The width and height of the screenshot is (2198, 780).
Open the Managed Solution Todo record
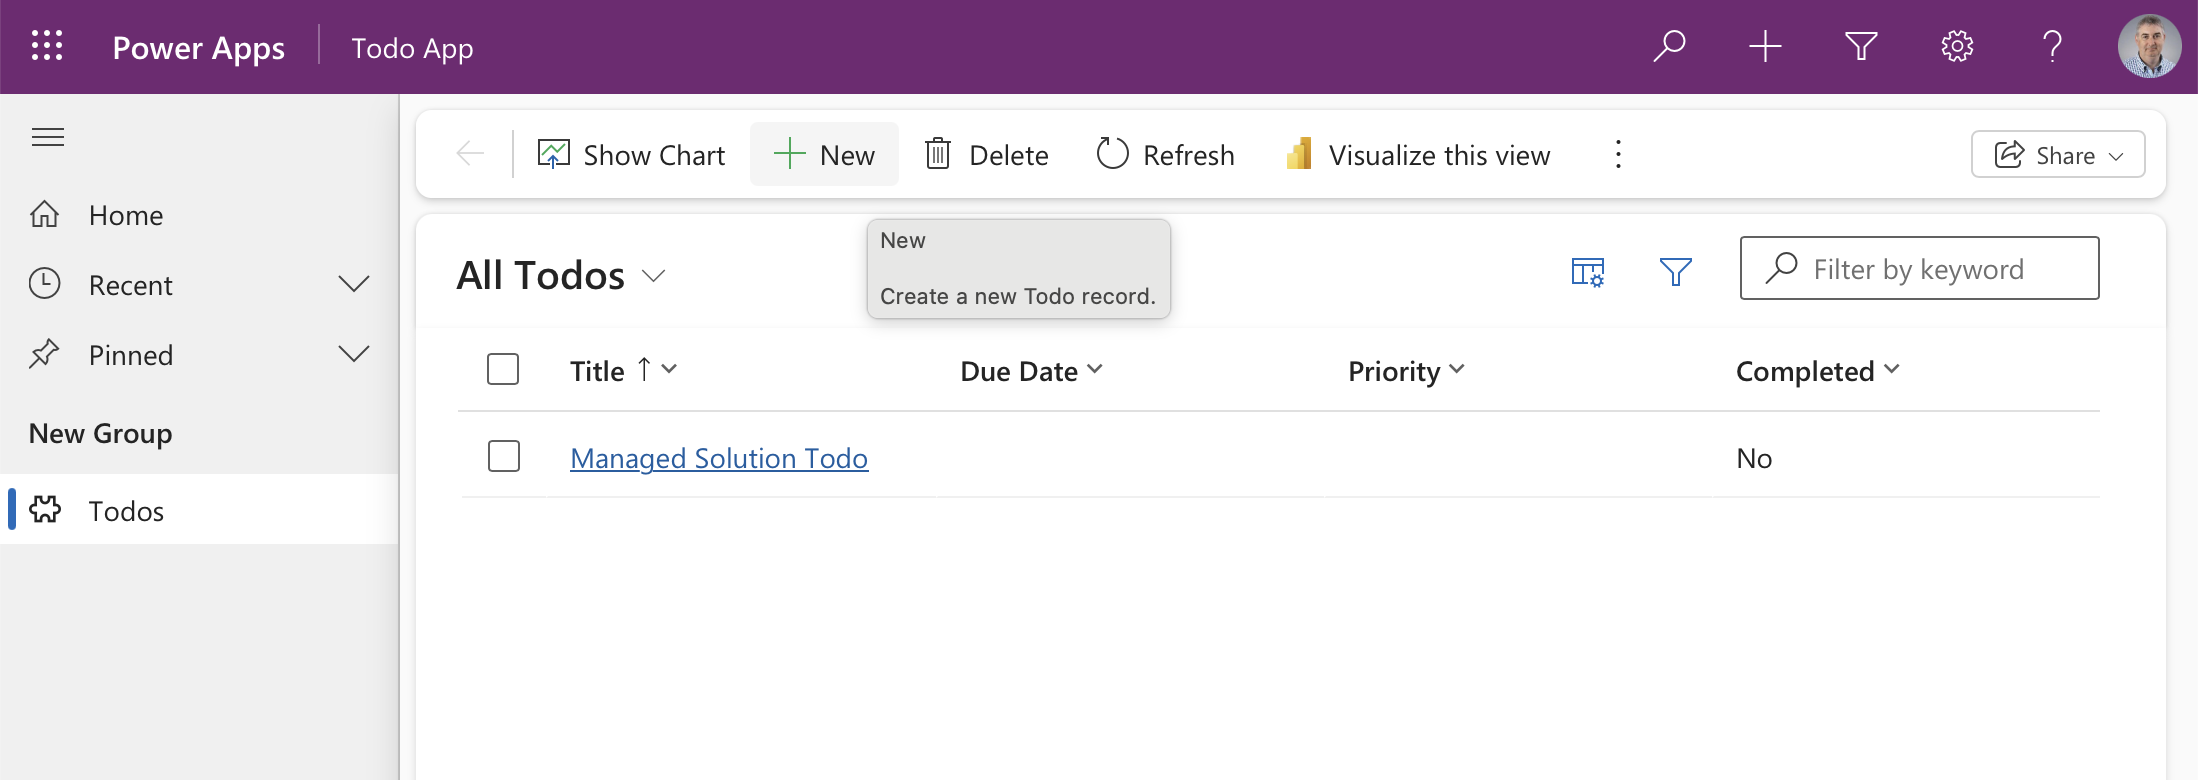(x=719, y=458)
